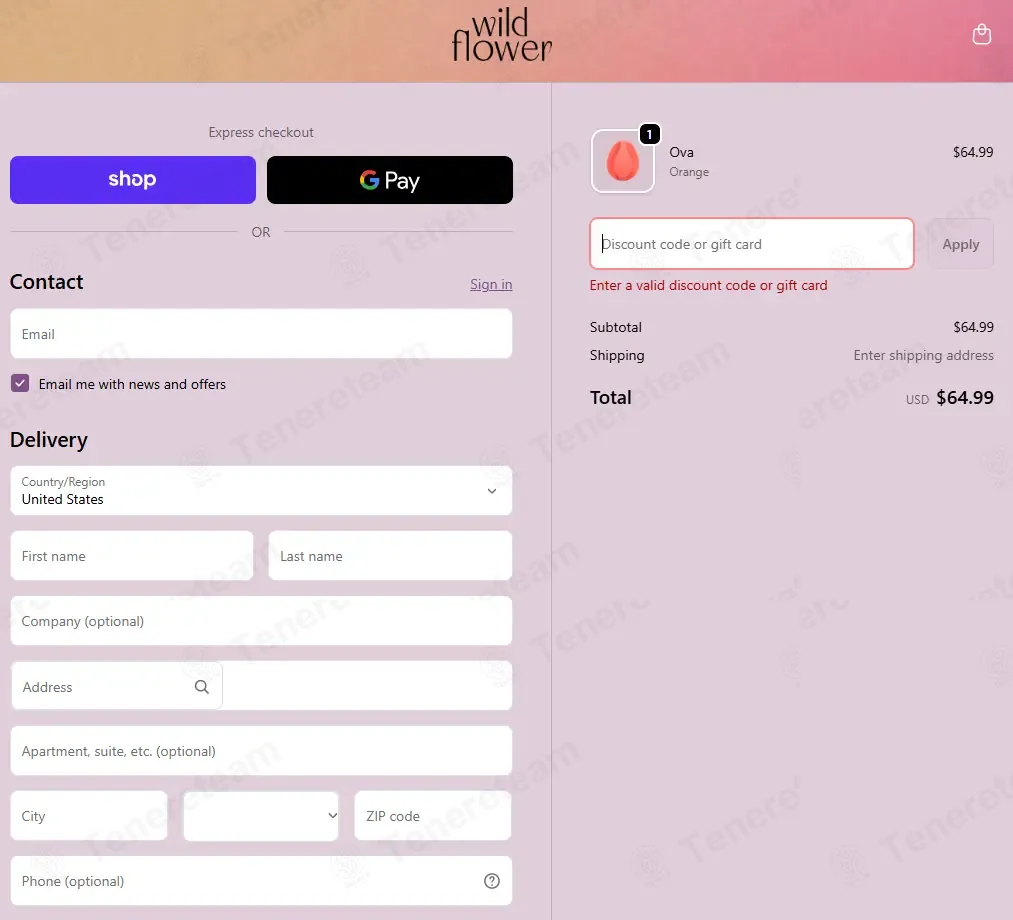
Task: Apply the discount code
Action: pos(960,244)
